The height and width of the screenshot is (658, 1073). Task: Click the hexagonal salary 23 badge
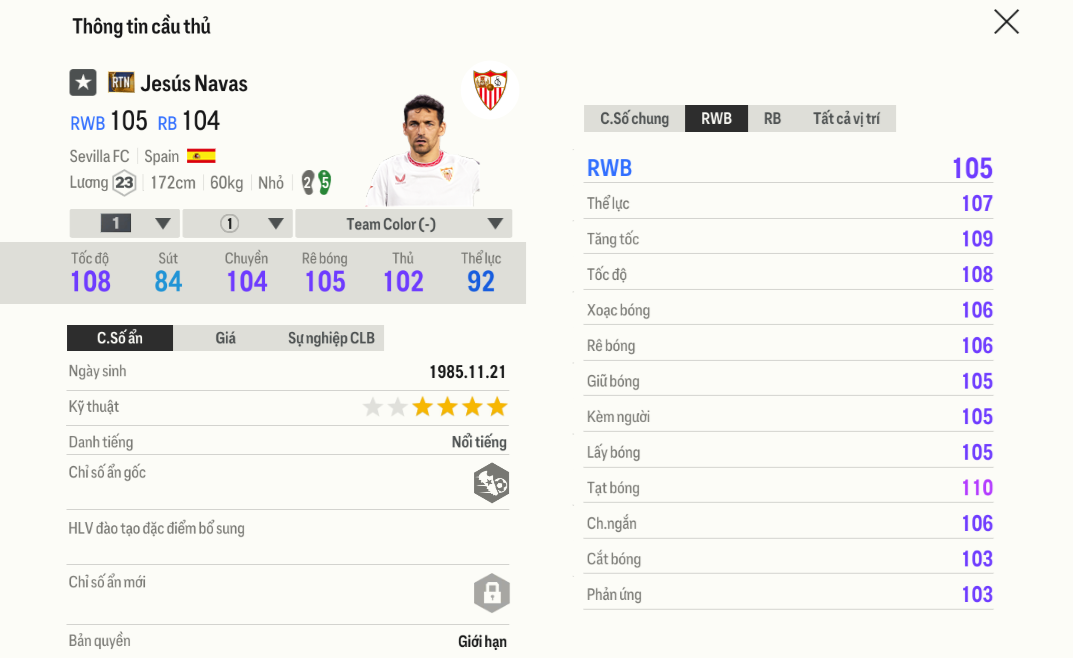[124, 183]
